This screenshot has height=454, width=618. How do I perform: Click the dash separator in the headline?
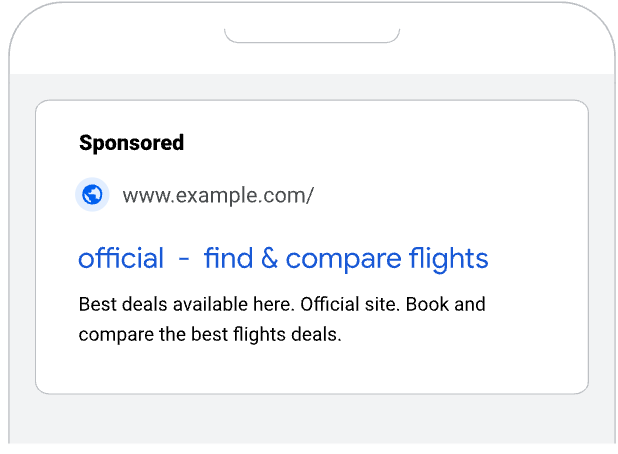183,260
